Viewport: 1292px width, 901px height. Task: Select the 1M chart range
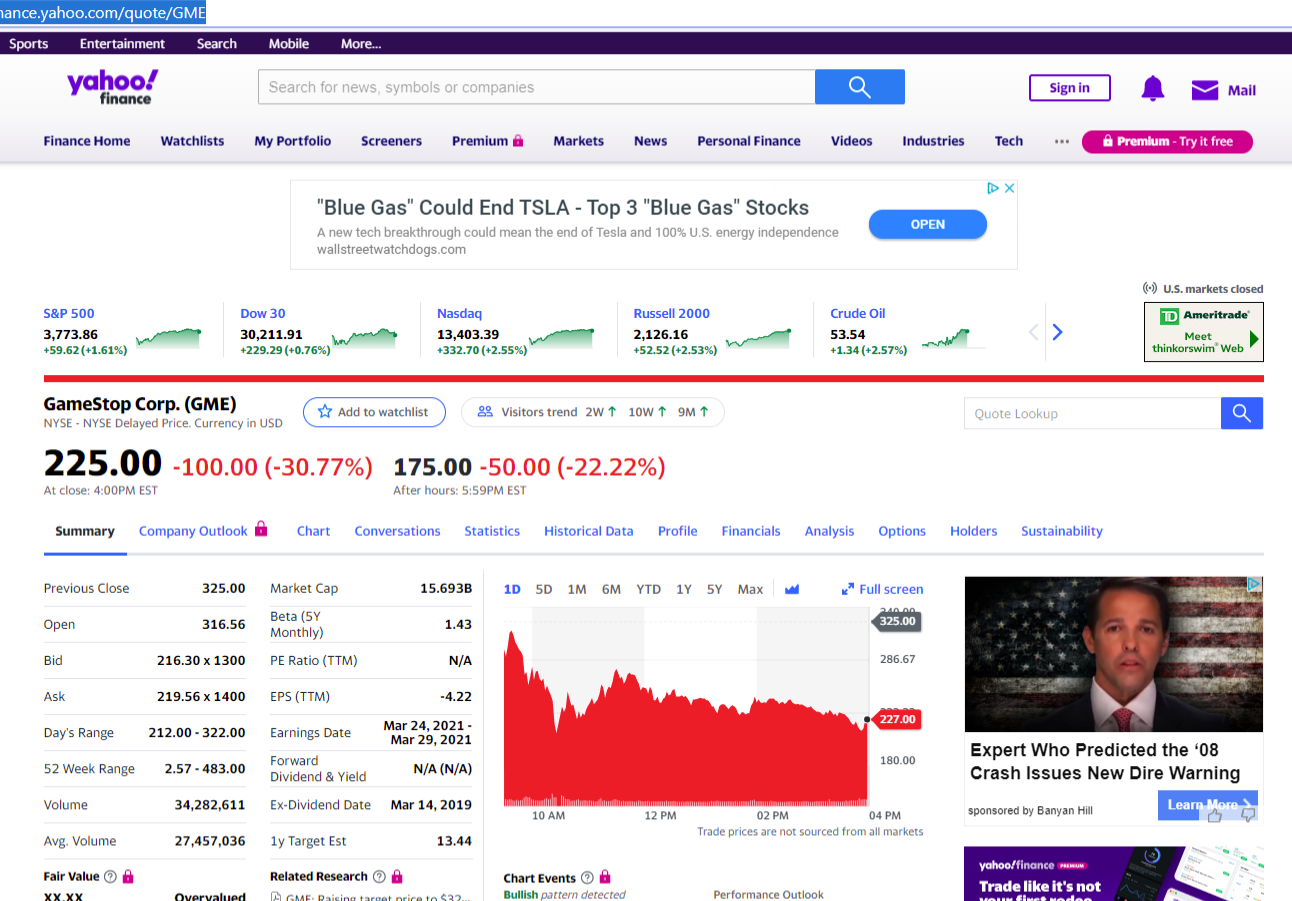coord(577,589)
